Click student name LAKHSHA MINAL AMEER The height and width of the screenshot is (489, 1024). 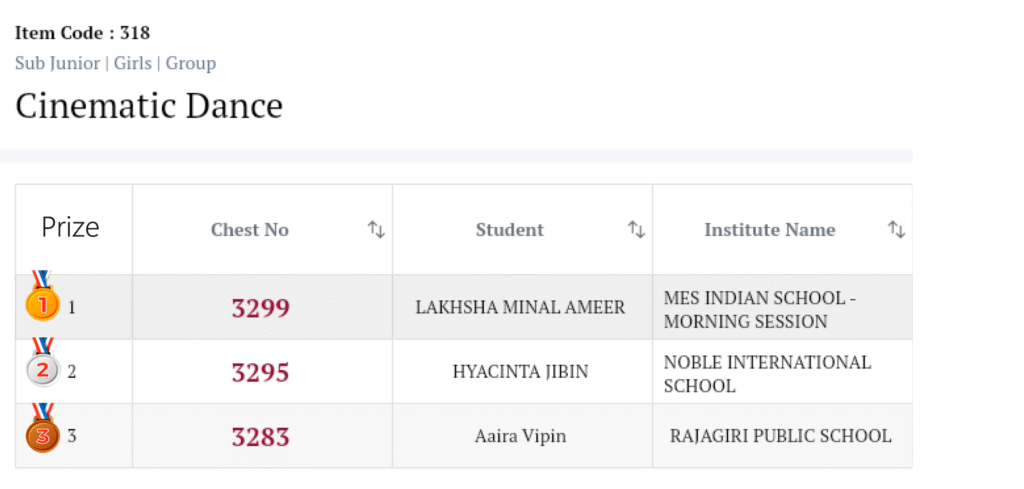coord(520,308)
